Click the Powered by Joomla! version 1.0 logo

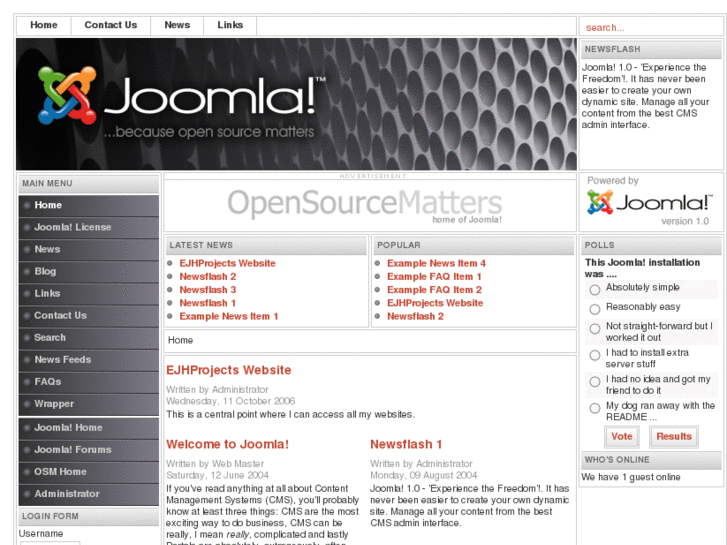649,203
